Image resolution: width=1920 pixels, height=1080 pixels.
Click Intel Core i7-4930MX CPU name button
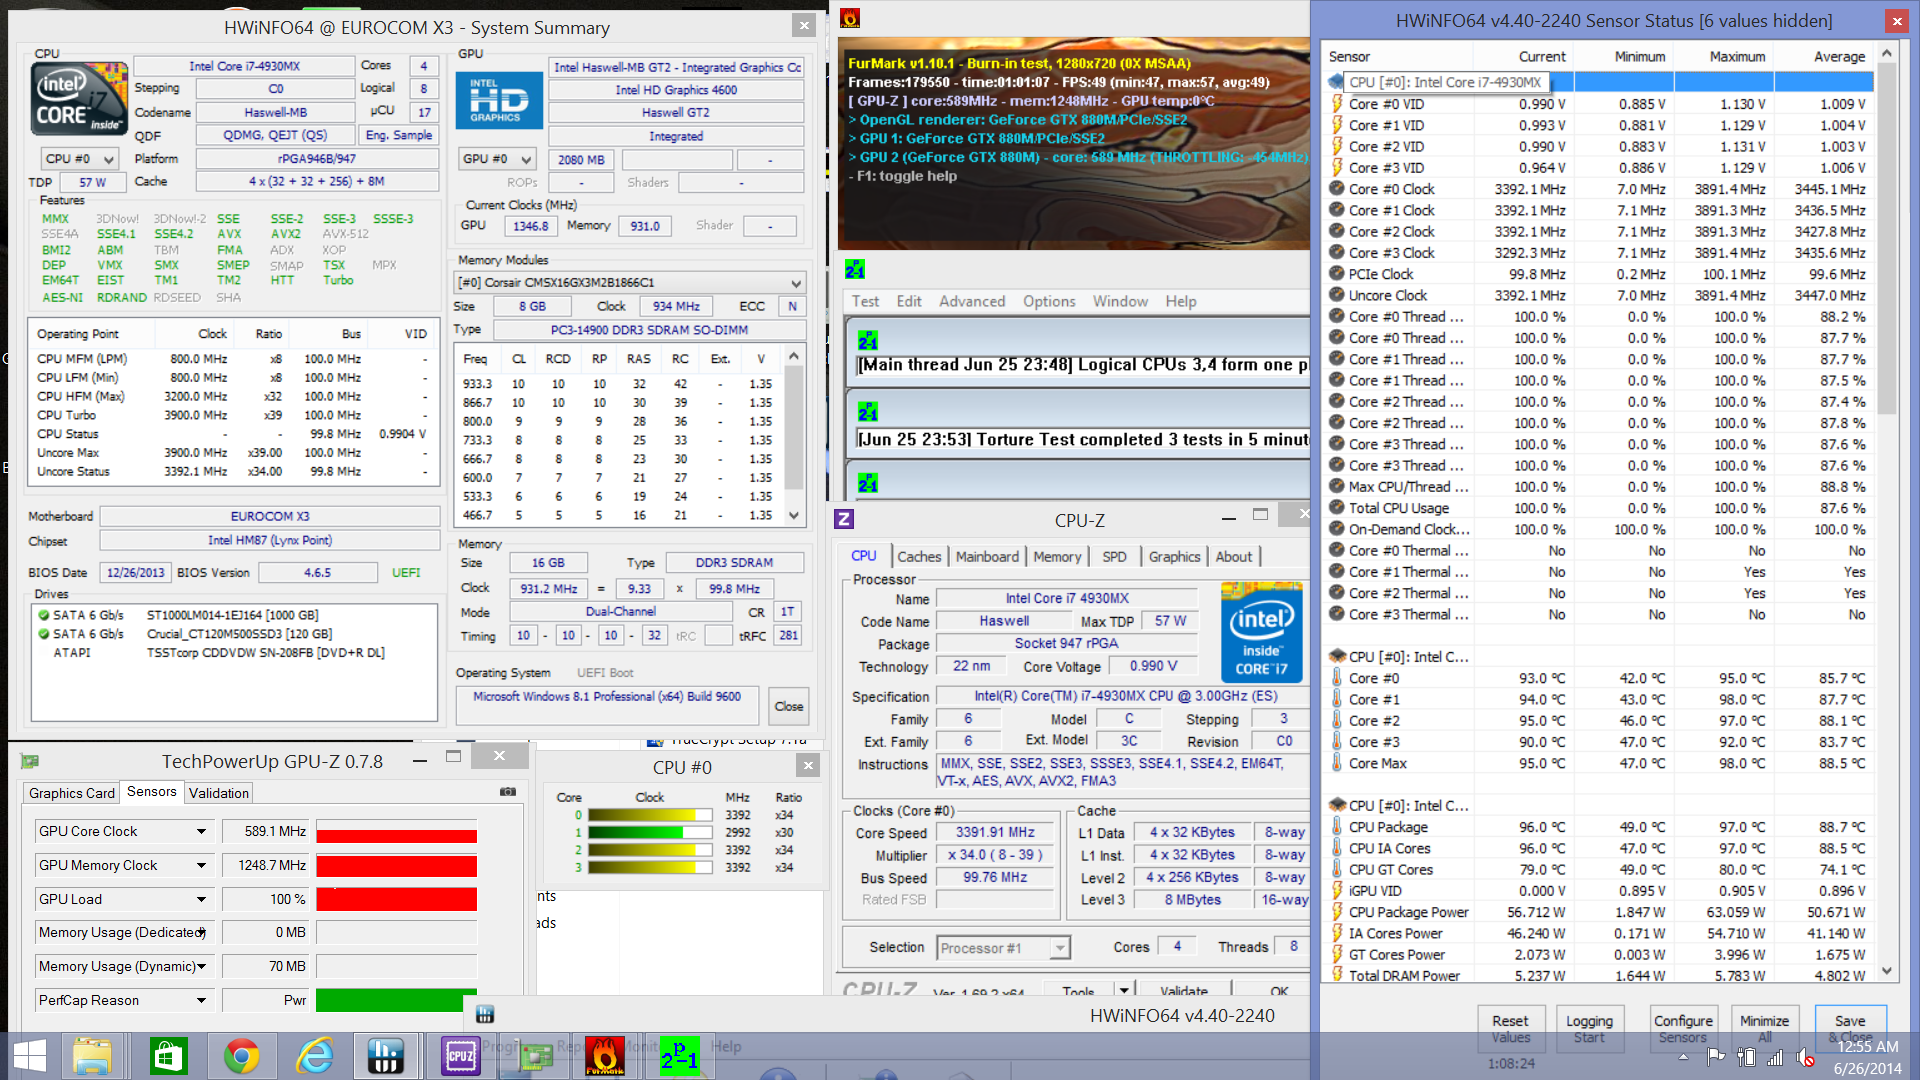[244, 66]
